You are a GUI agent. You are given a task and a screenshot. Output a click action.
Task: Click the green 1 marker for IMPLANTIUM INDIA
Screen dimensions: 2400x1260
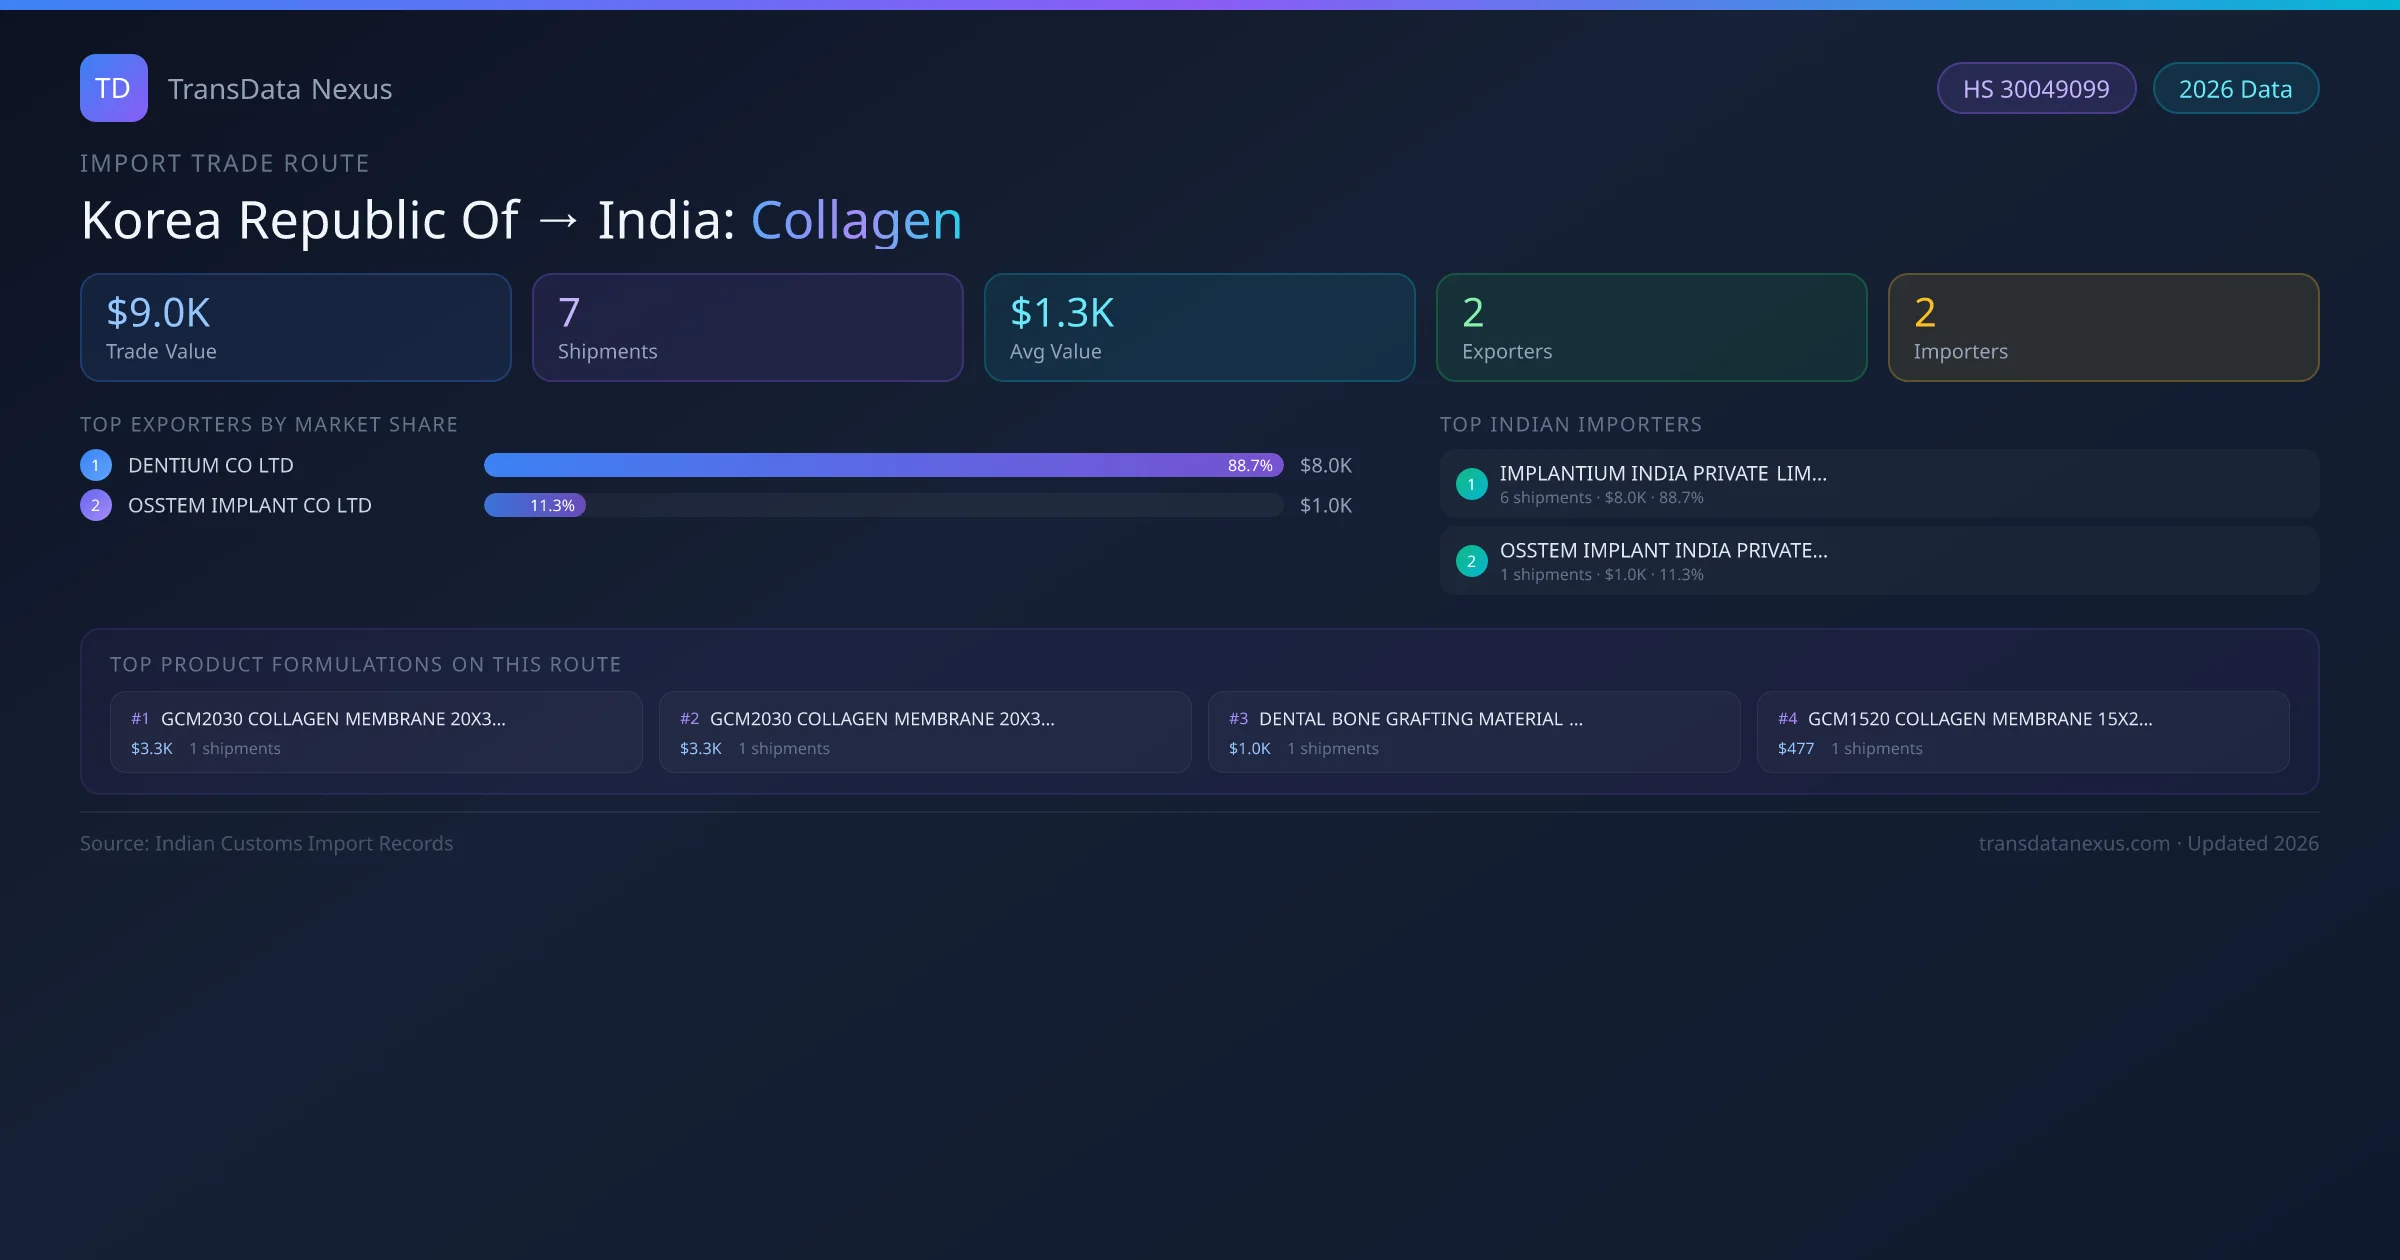(1471, 483)
